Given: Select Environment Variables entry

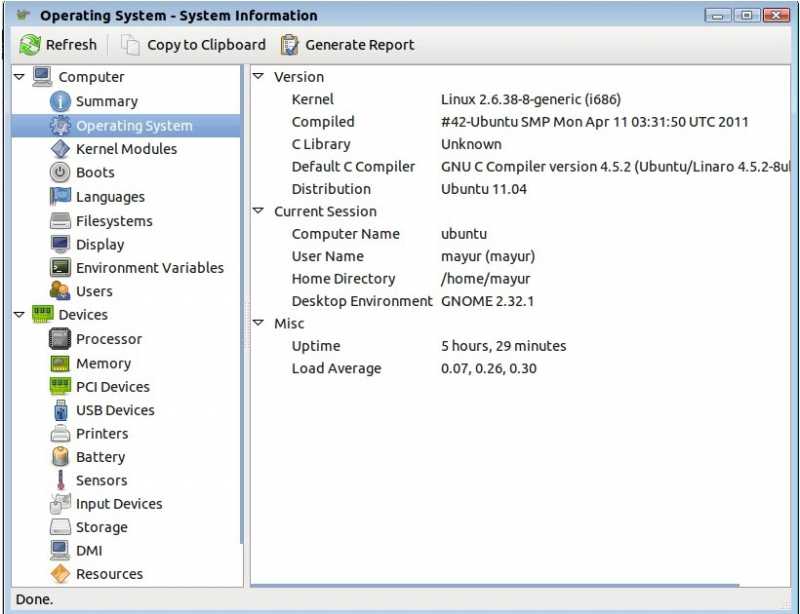Looking at the screenshot, I should [x=149, y=268].
